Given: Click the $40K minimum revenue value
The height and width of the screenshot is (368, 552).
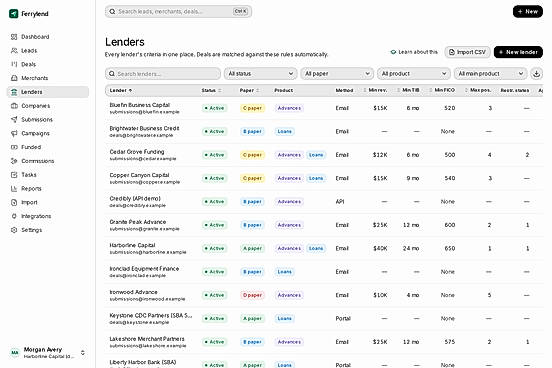Looking at the screenshot, I should tap(380, 249).
